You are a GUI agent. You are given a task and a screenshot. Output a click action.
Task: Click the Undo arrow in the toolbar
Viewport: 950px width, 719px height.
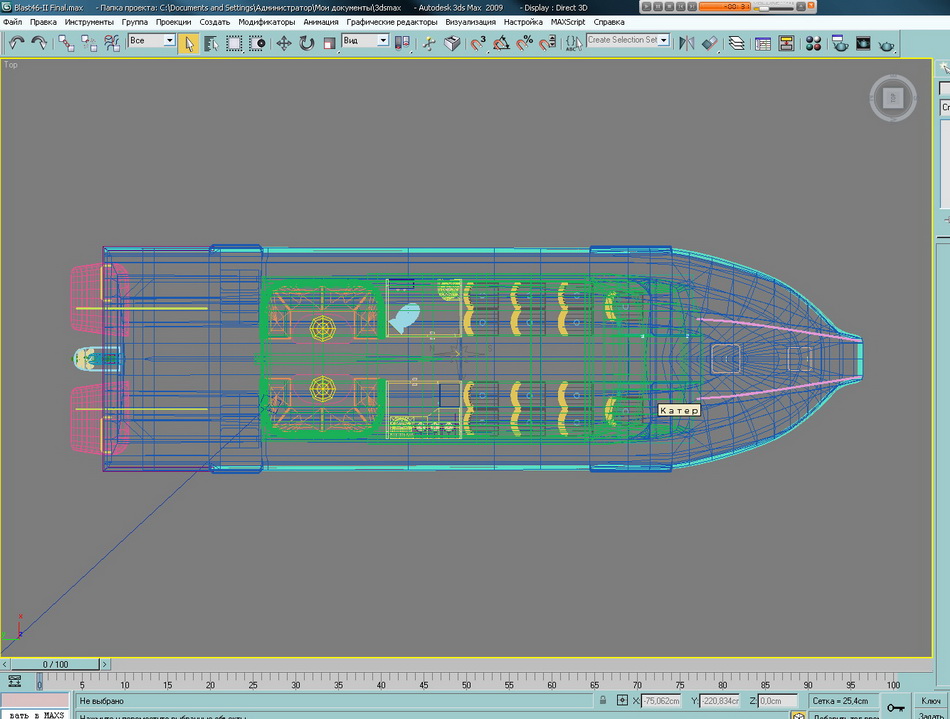coord(16,43)
